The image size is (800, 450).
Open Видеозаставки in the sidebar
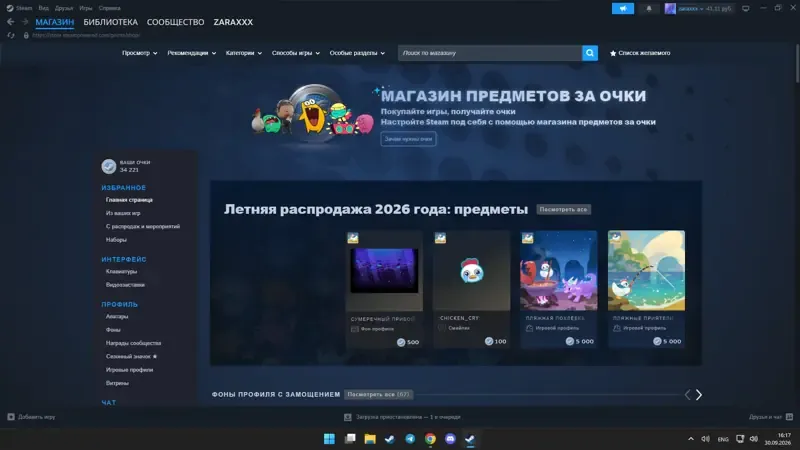pos(126,285)
